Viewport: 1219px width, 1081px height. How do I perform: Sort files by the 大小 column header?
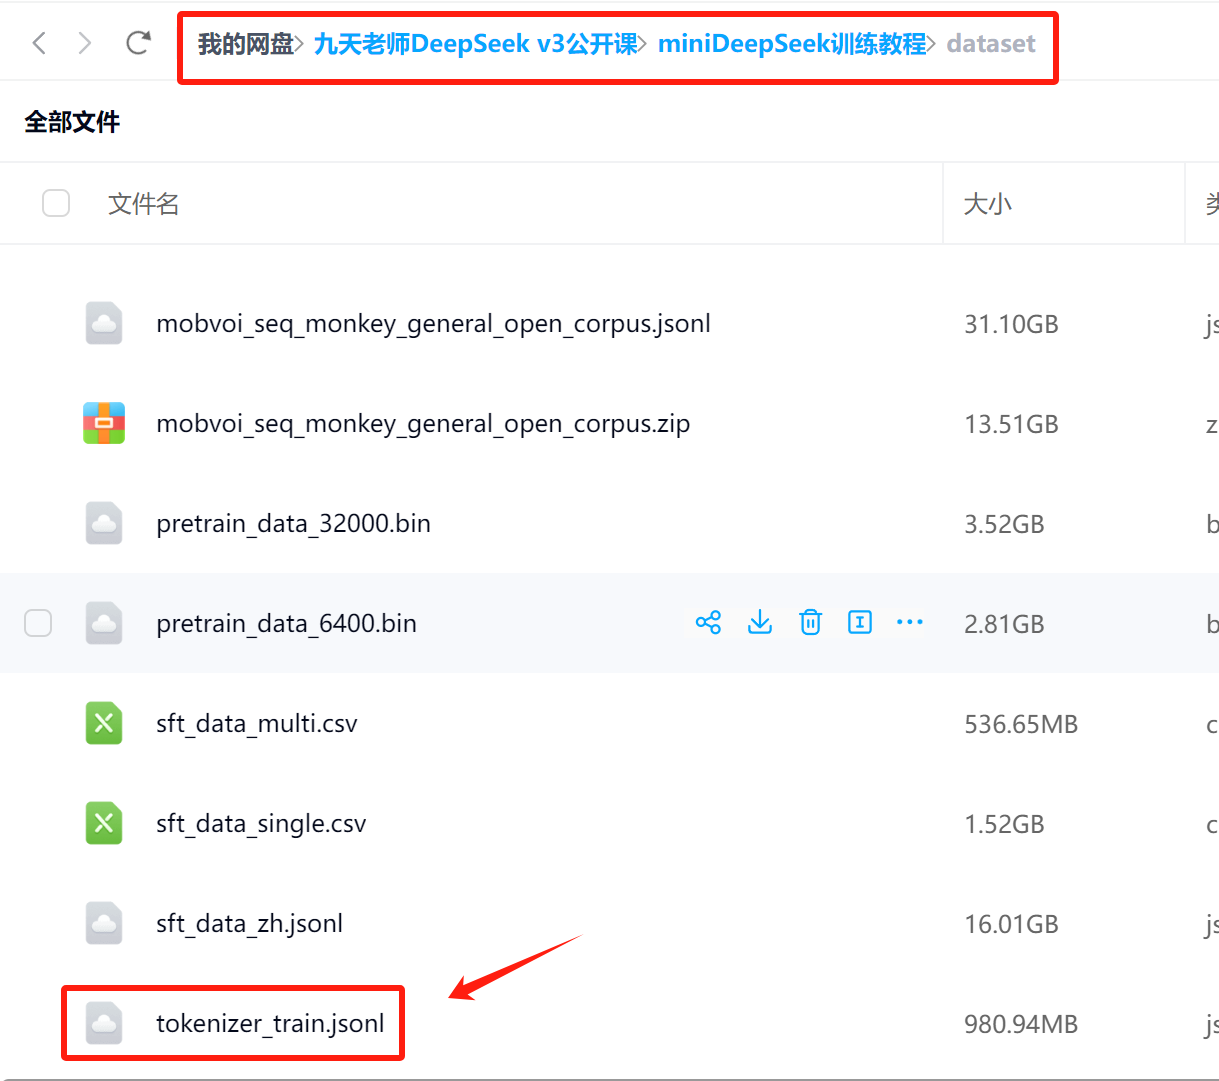point(988,203)
